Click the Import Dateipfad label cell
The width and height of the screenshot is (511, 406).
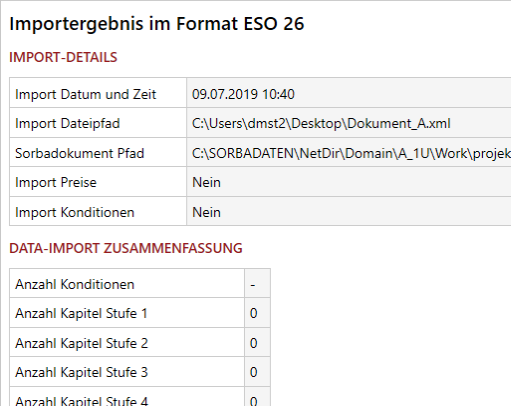(x=98, y=123)
